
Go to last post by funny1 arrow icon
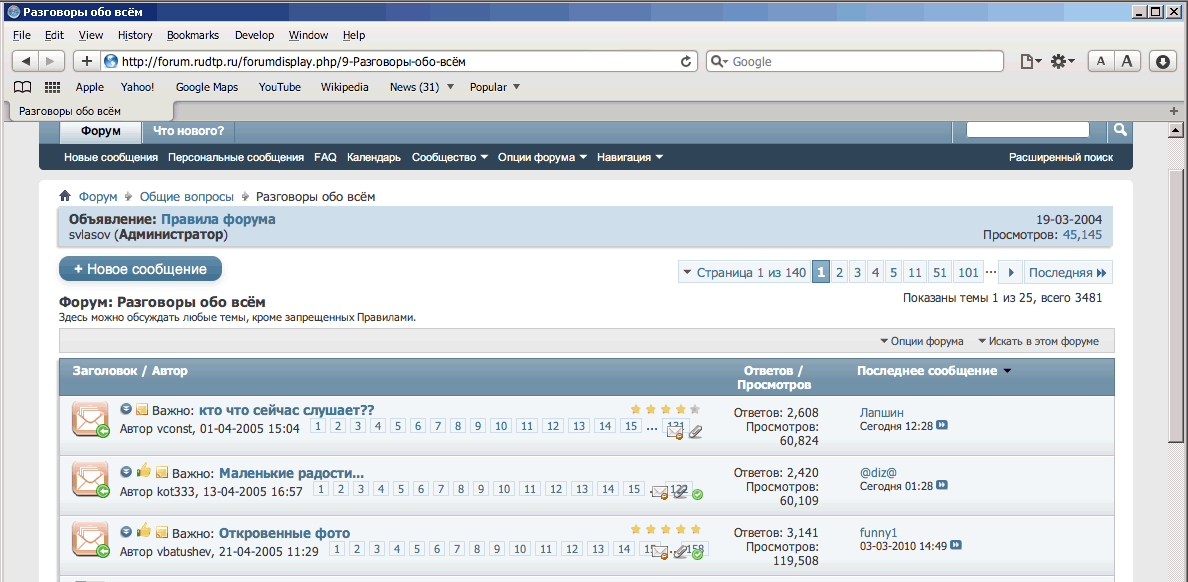click(956, 545)
